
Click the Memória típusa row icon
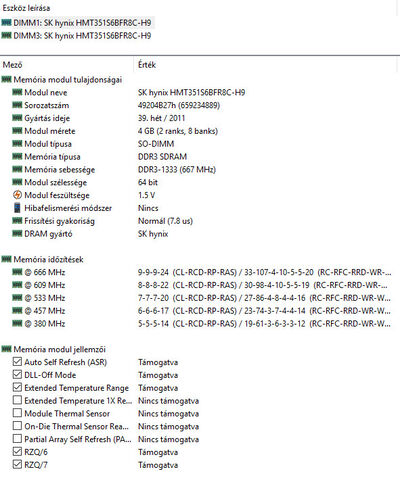[x=17, y=156]
